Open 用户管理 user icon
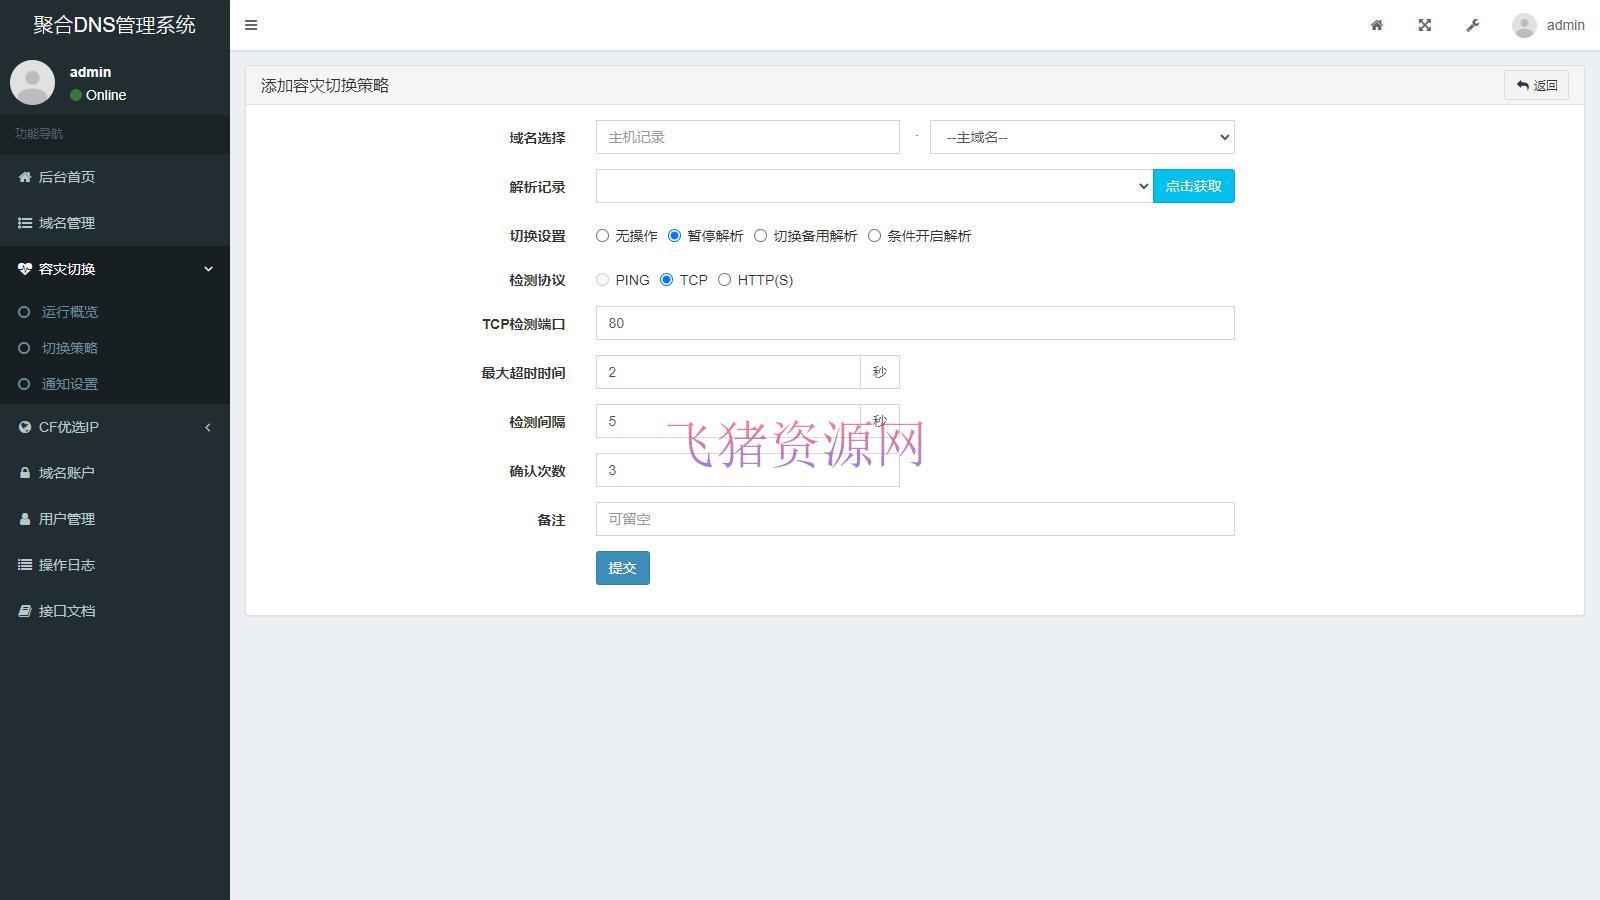Viewport: 1600px width, 900px height. pos(25,518)
